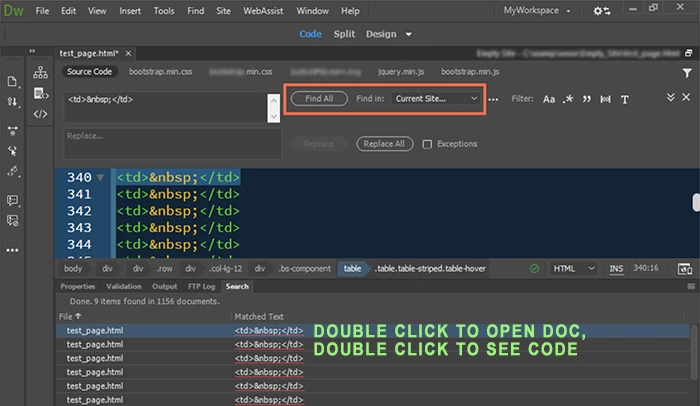Click the find field down arrow

click(274, 116)
